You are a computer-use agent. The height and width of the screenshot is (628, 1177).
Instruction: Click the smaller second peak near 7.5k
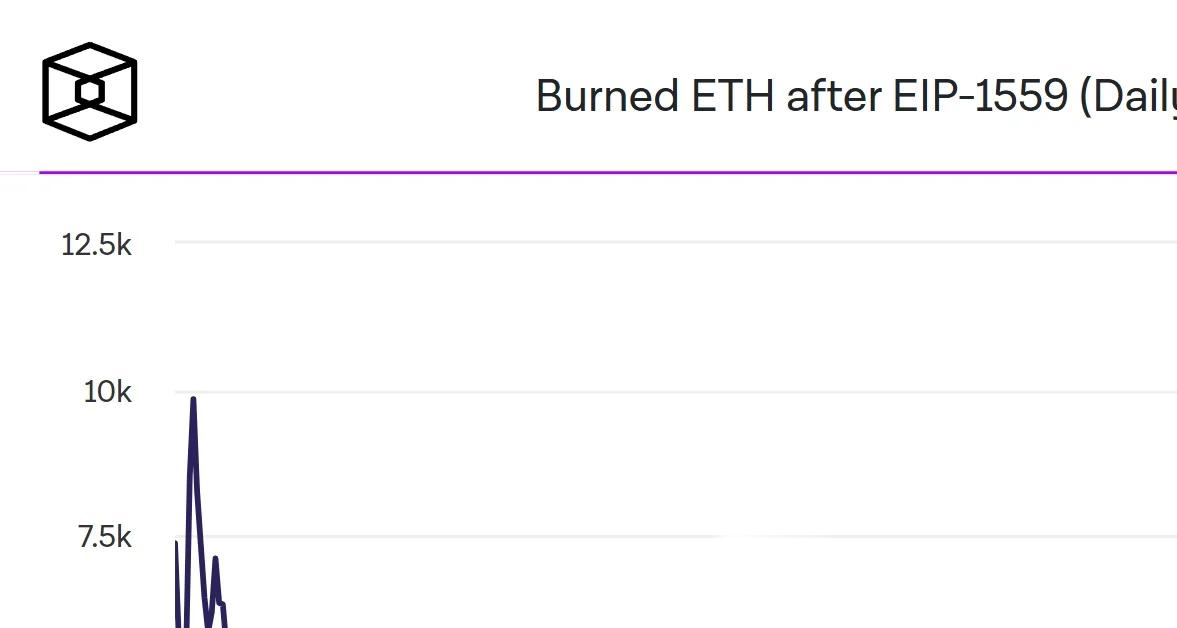point(215,558)
